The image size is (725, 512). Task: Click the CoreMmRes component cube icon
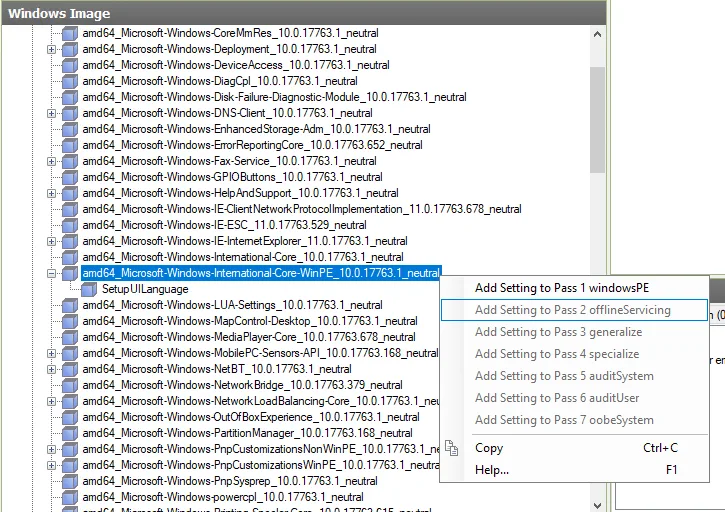(x=70, y=33)
